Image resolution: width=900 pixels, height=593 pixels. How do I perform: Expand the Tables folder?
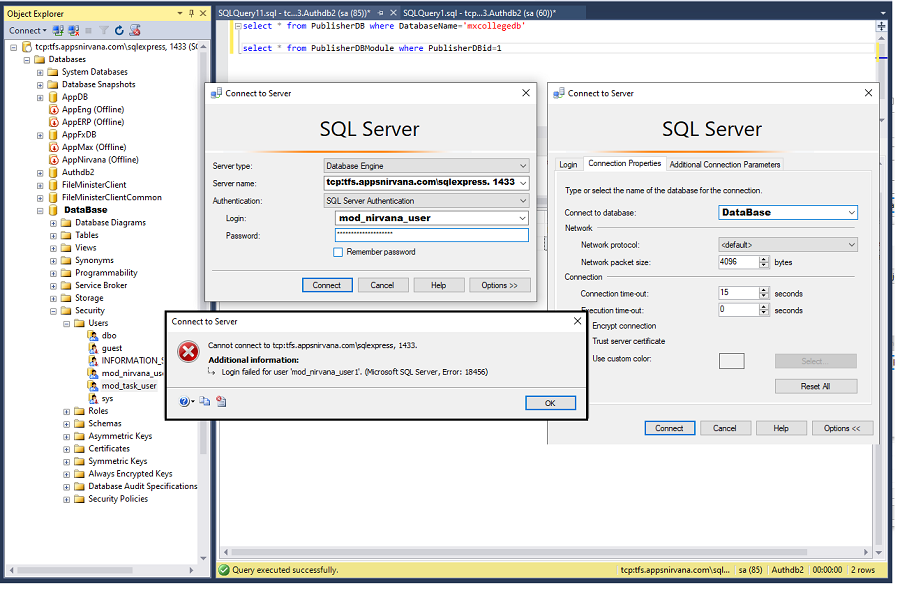(53, 236)
